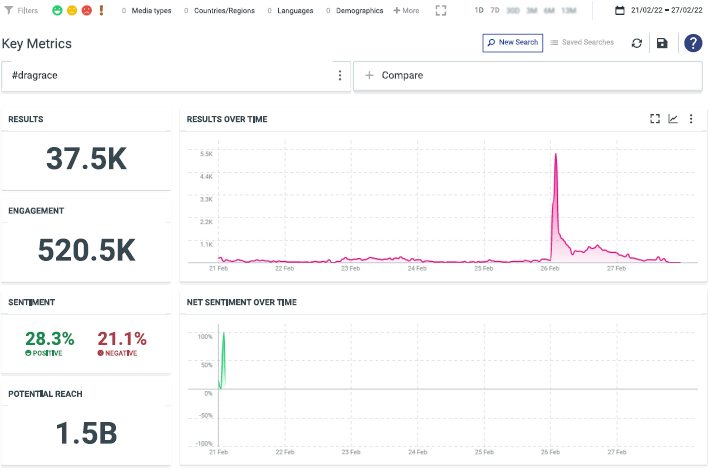Click the Filters funnel icon
Screen dimensions: 722x470
tap(8, 11)
